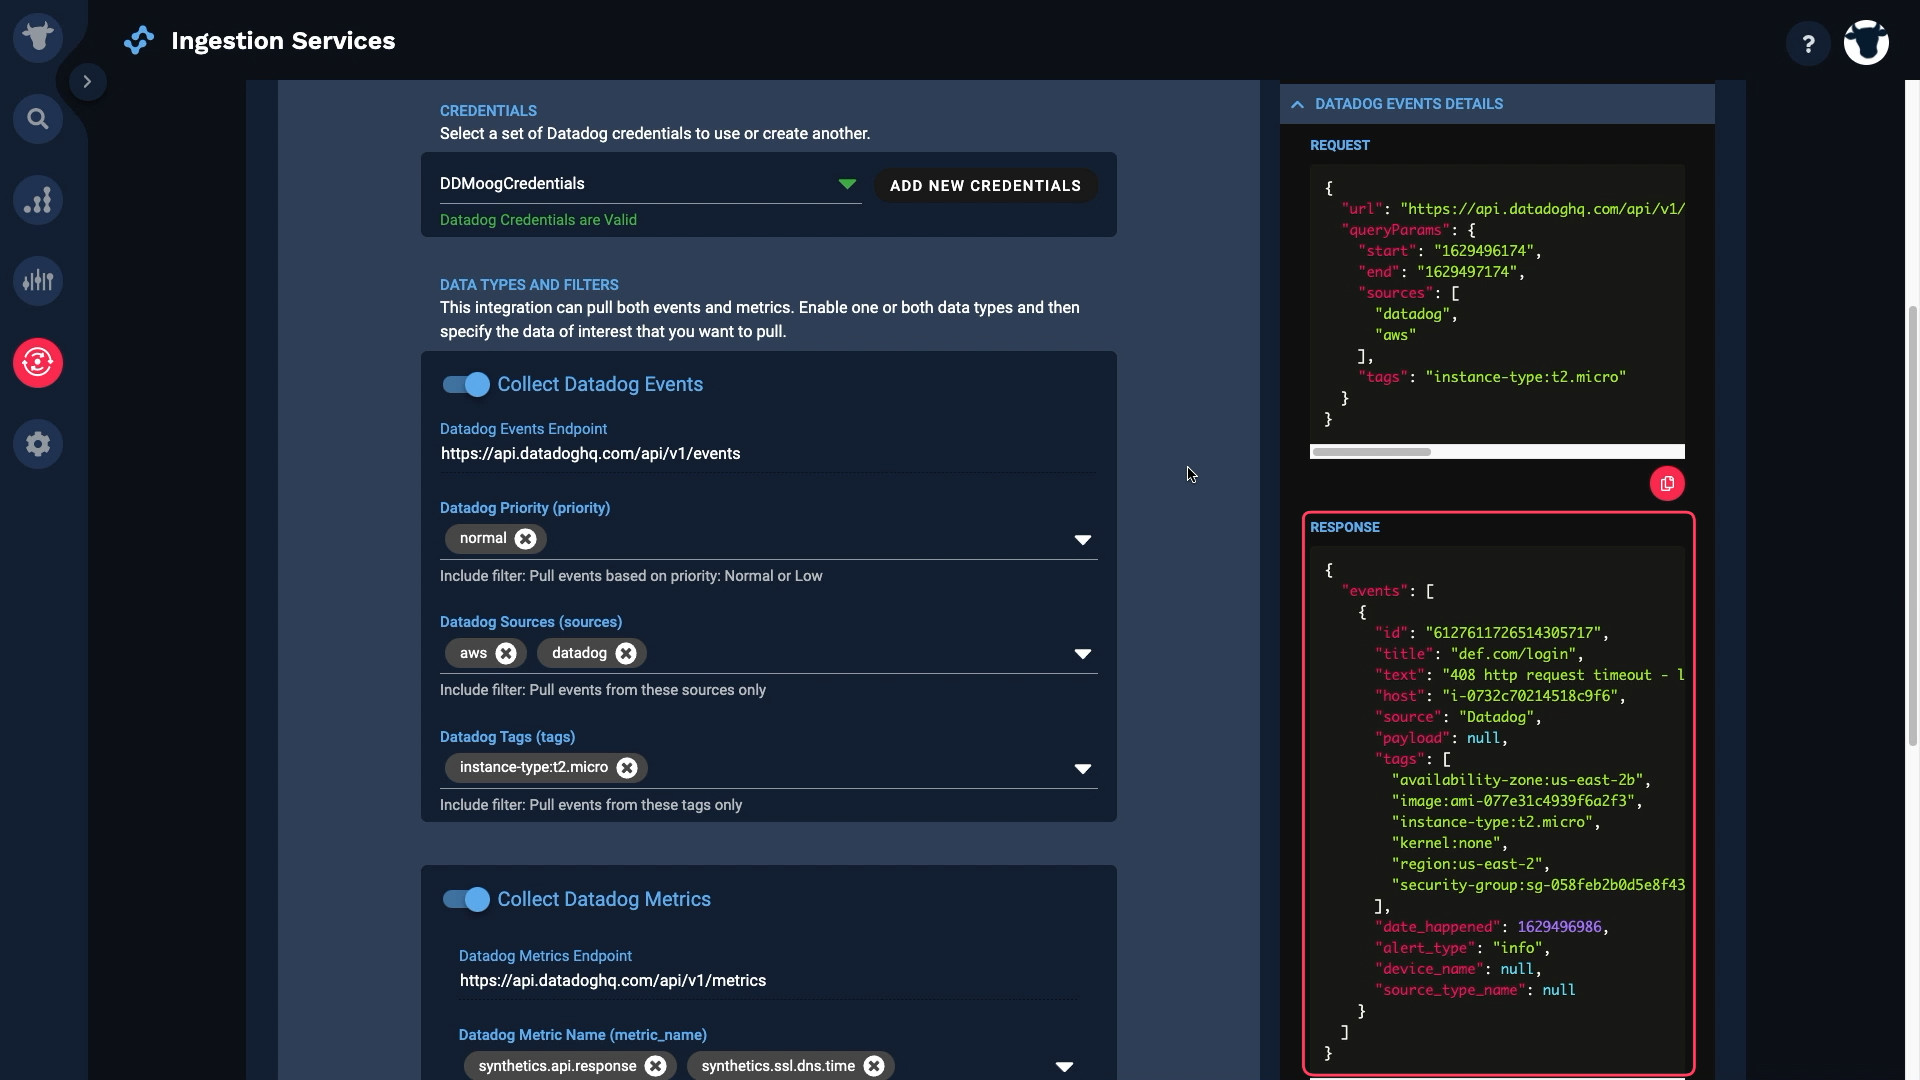Click the DATA TYPES AND FILTERS heading
This screenshot has height=1080, width=1920.
tap(529, 285)
